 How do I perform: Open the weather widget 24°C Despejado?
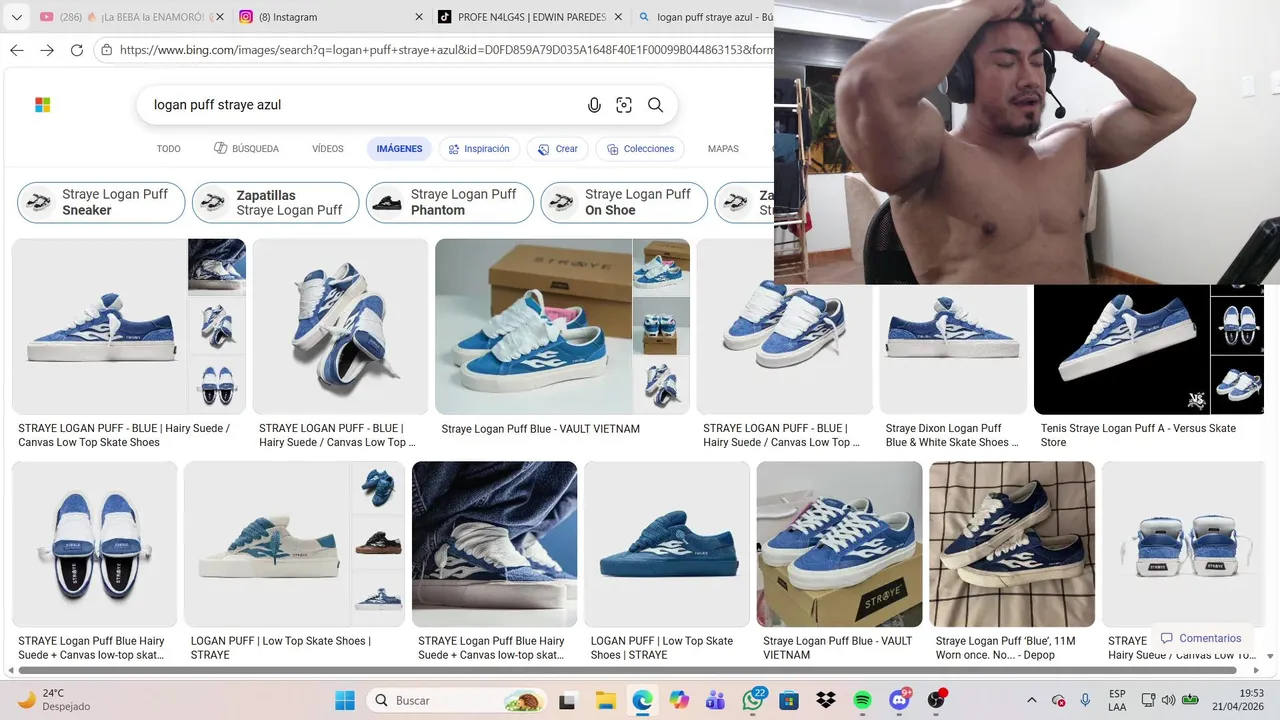coord(54,700)
